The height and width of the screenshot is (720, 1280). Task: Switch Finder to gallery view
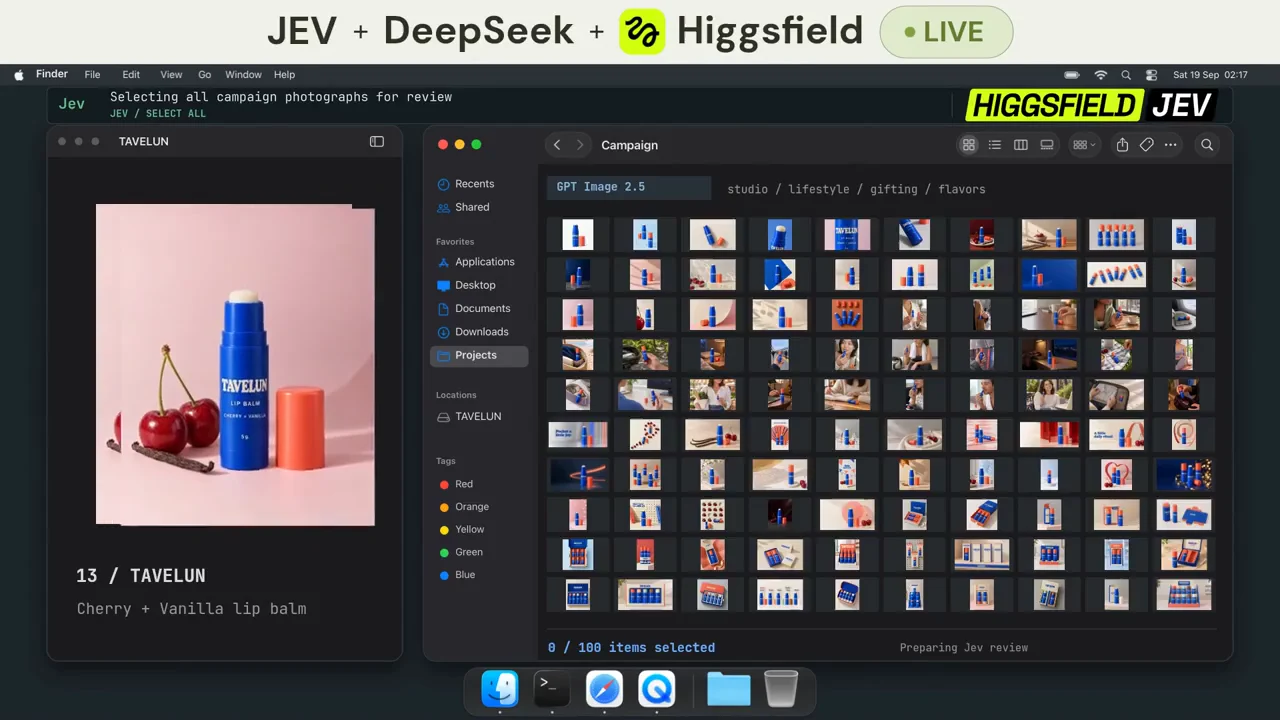tap(1046, 145)
